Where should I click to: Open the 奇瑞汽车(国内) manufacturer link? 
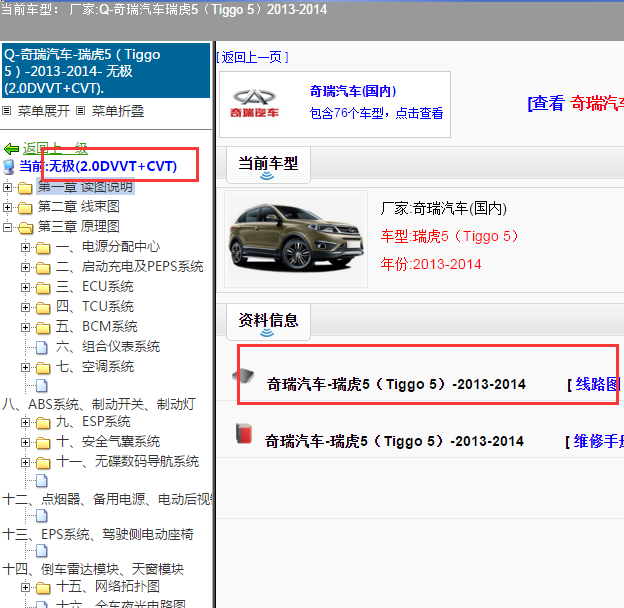pos(353,91)
